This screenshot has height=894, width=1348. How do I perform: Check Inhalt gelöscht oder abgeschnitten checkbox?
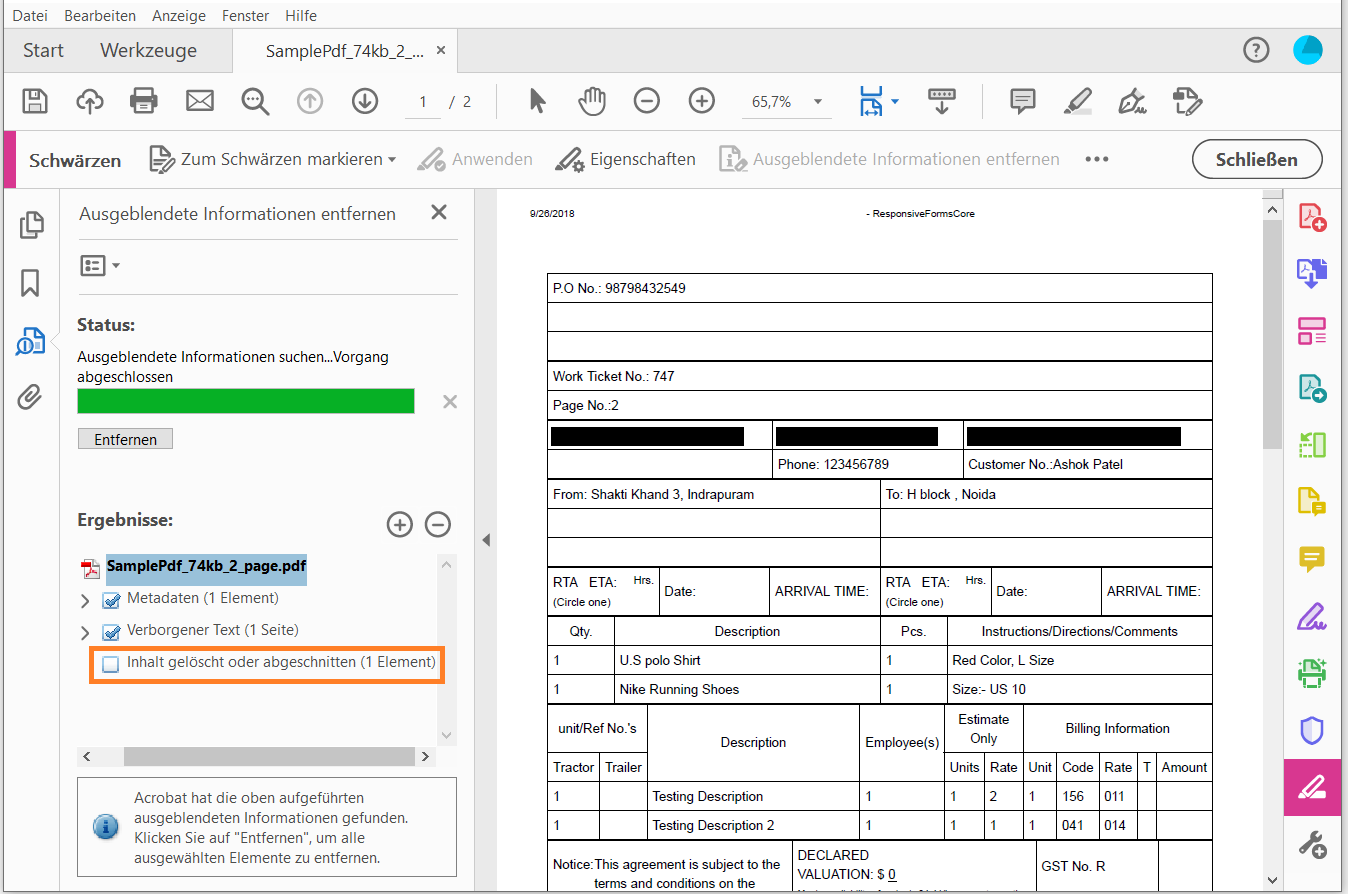pos(111,664)
